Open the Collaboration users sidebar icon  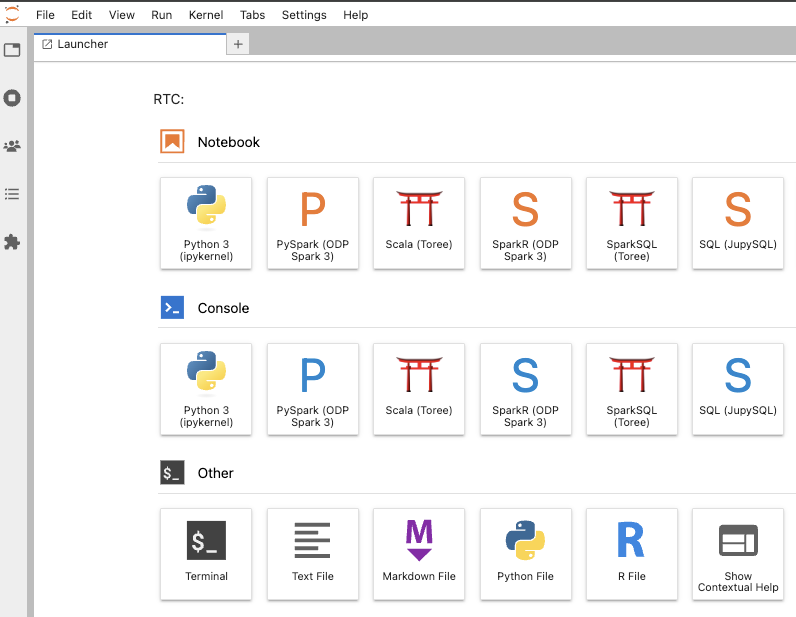point(12,146)
